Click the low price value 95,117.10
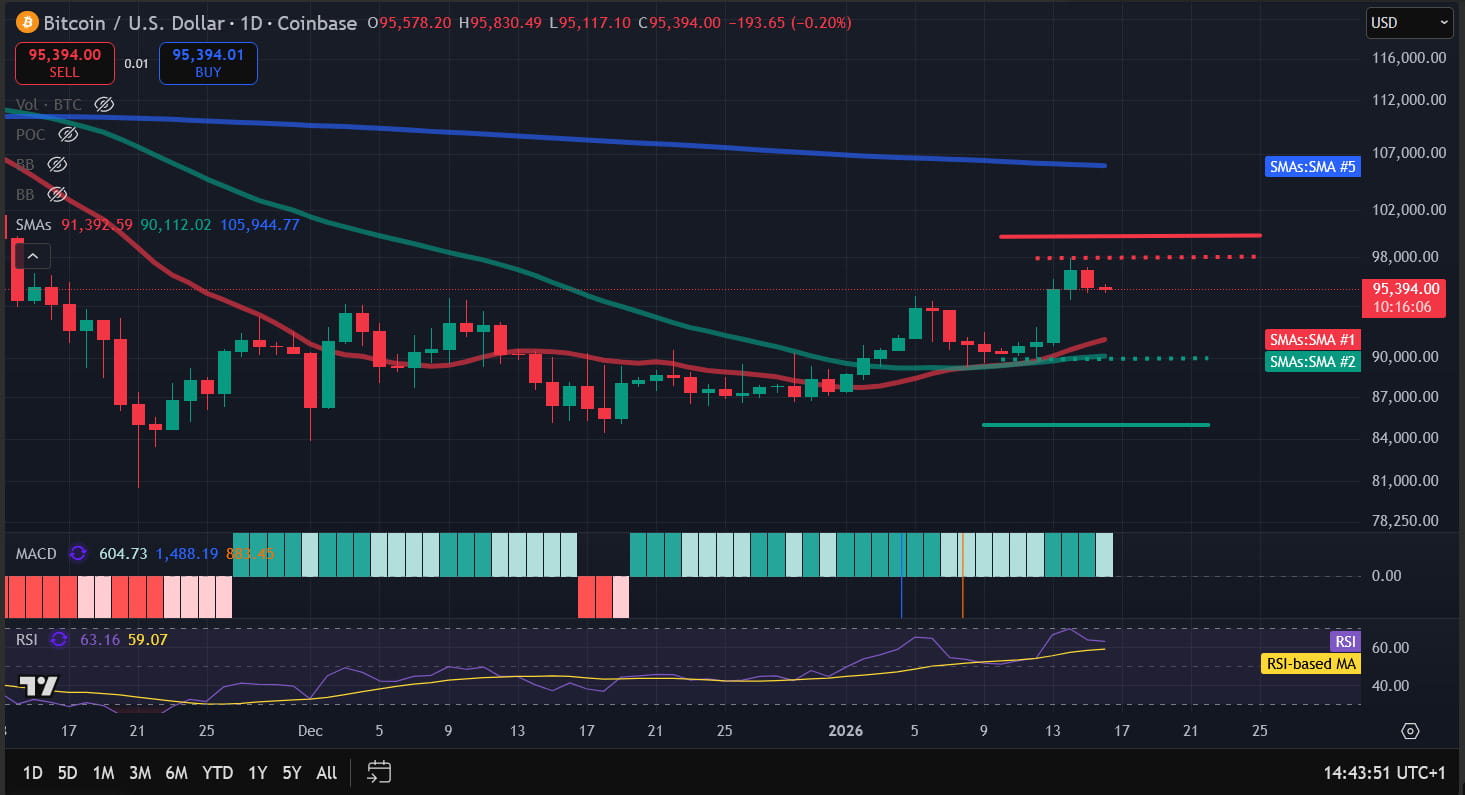1465x795 pixels. point(595,23)
